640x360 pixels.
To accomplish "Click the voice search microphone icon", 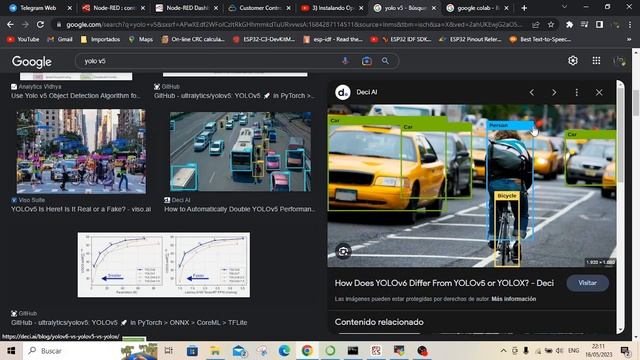I will 345,61.
